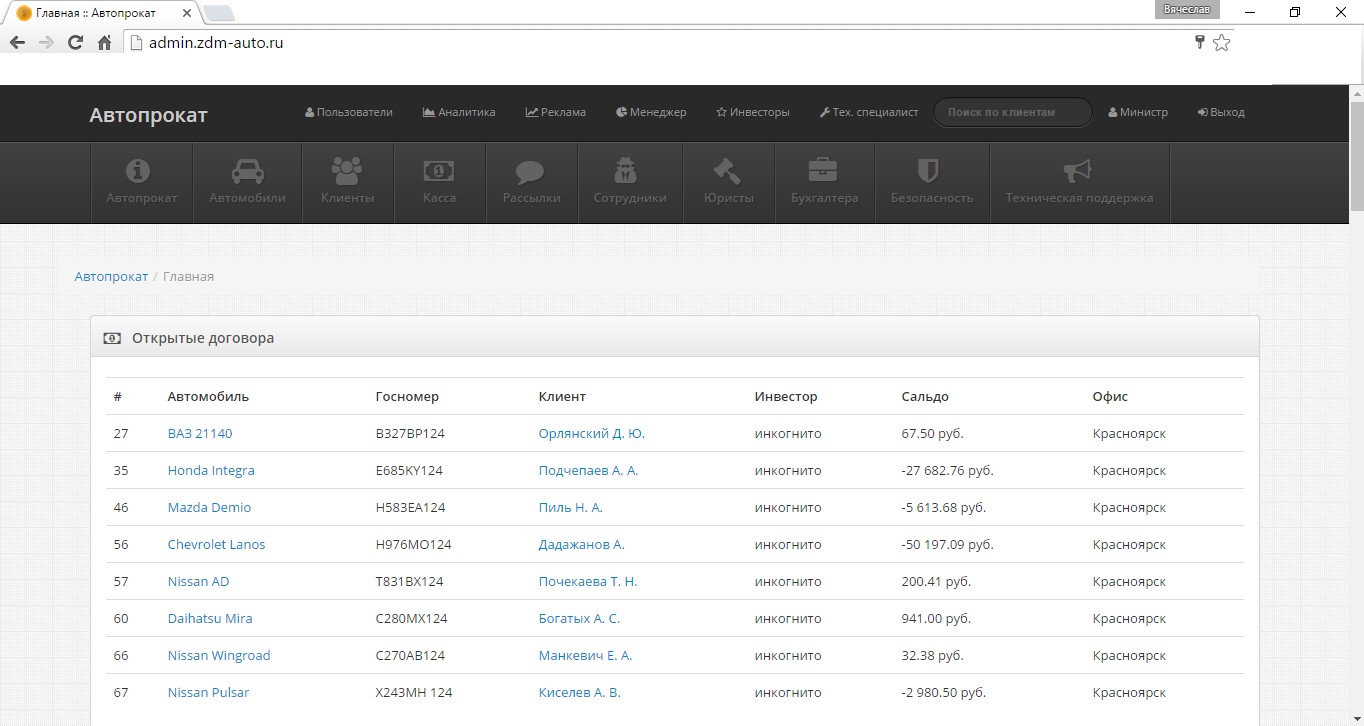Open Техническая поддержка megaphone section

pos(1079,182)
